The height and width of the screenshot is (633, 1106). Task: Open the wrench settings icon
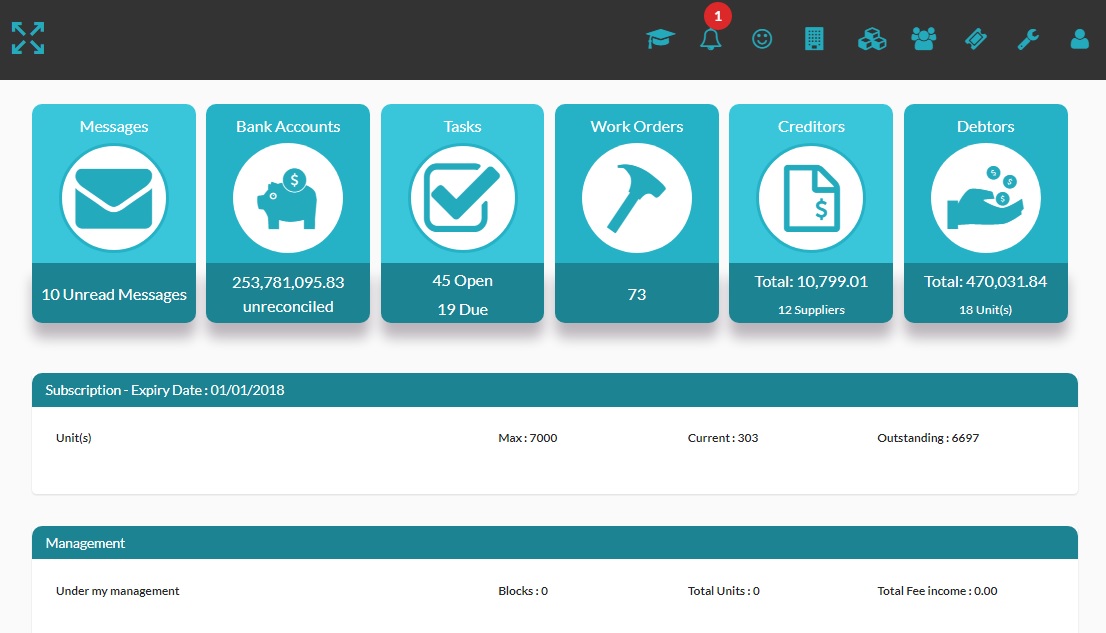coord(1027,38)
